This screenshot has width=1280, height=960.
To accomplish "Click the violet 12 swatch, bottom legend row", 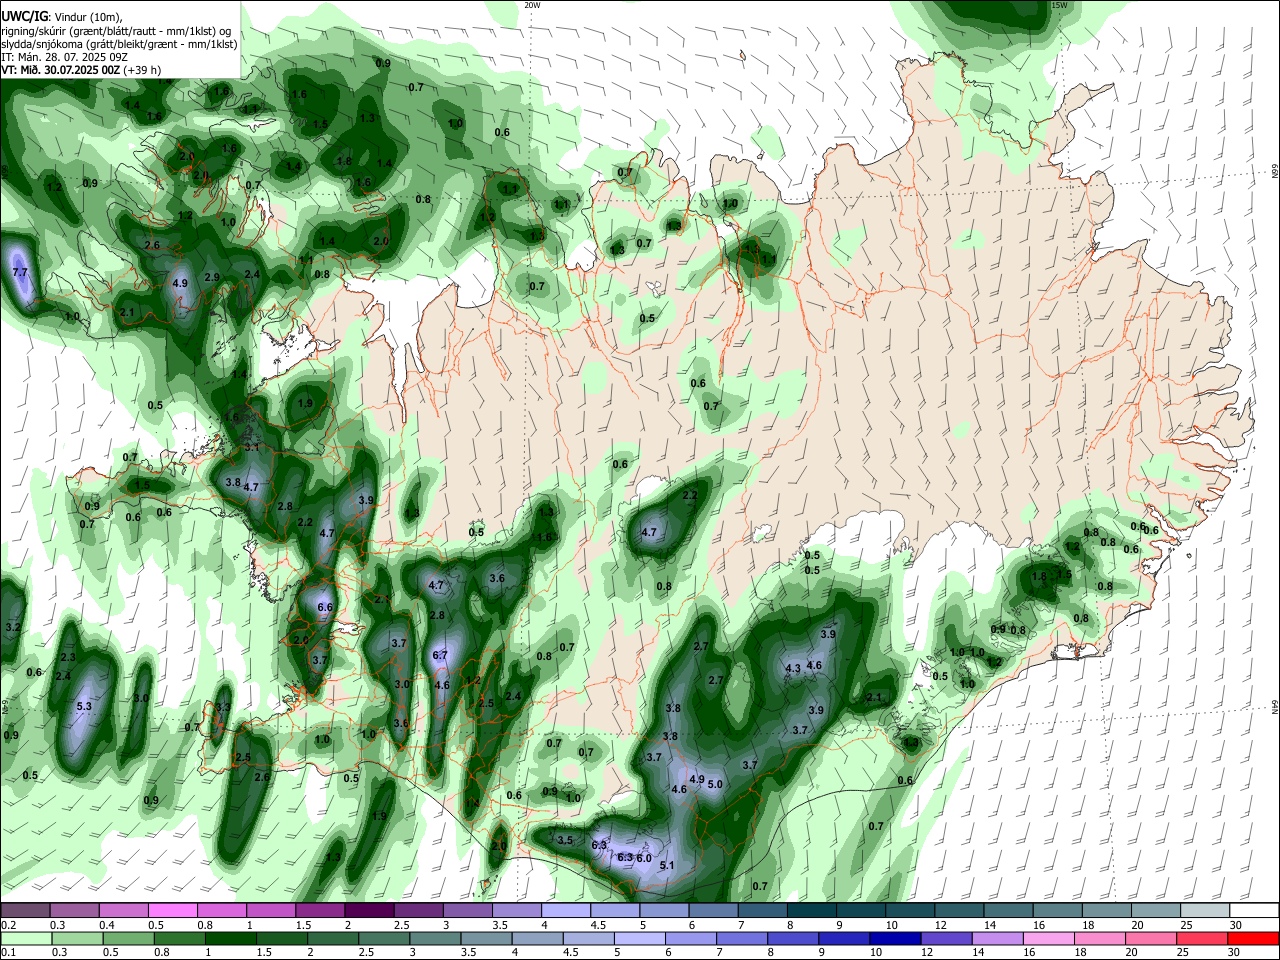I will tap(946, 938).
